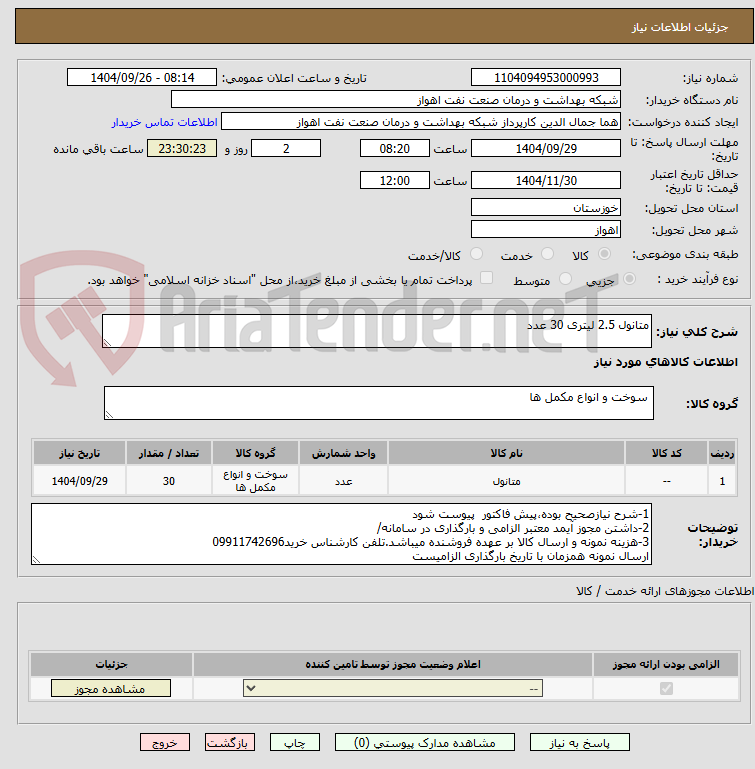Click the resize handle of شرح کلی نیاز box
Screen dimensions: 755x769
[x=107, y=343]
